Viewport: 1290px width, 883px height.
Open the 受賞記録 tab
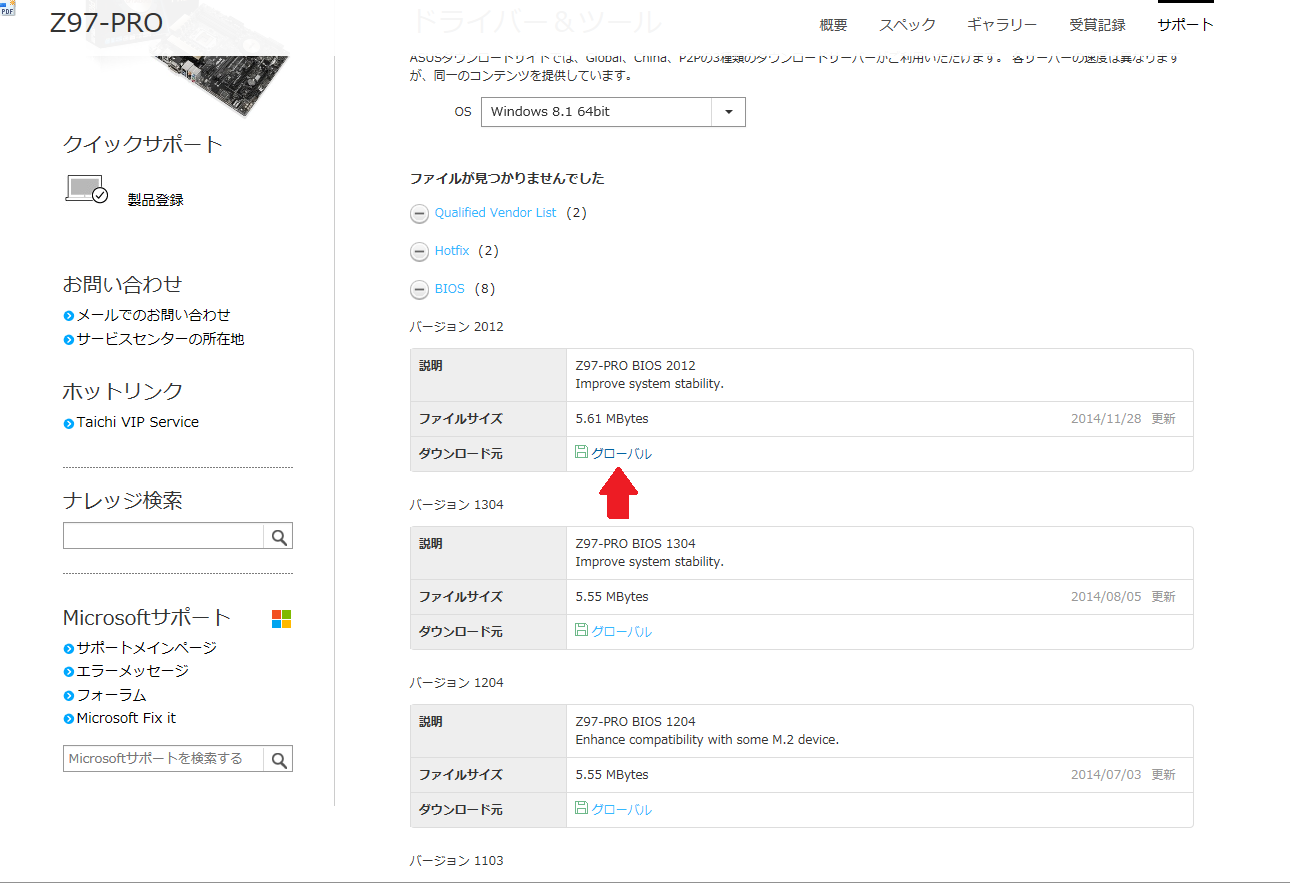pyautogui.click(x=1097, y=25)
